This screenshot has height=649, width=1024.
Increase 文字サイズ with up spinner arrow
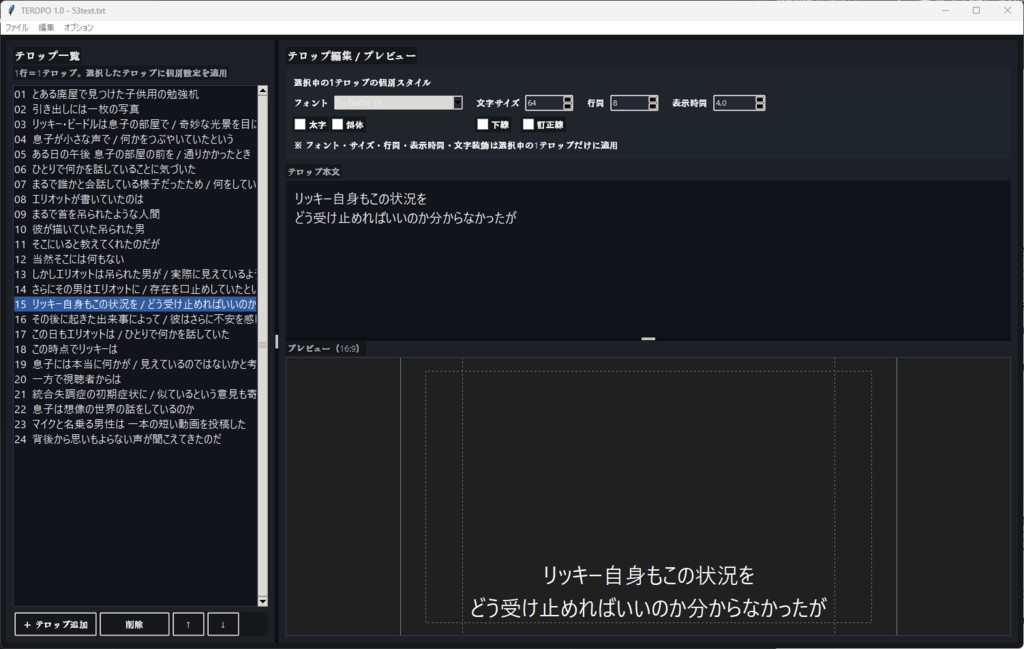point(568,99)
